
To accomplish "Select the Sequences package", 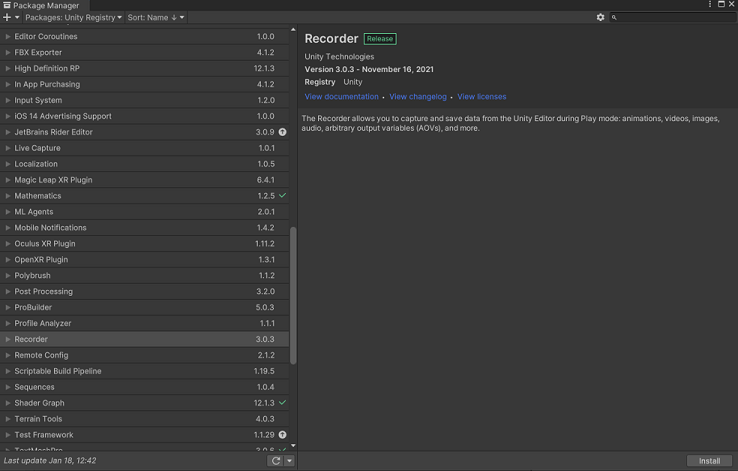I will tap(144, 387).
